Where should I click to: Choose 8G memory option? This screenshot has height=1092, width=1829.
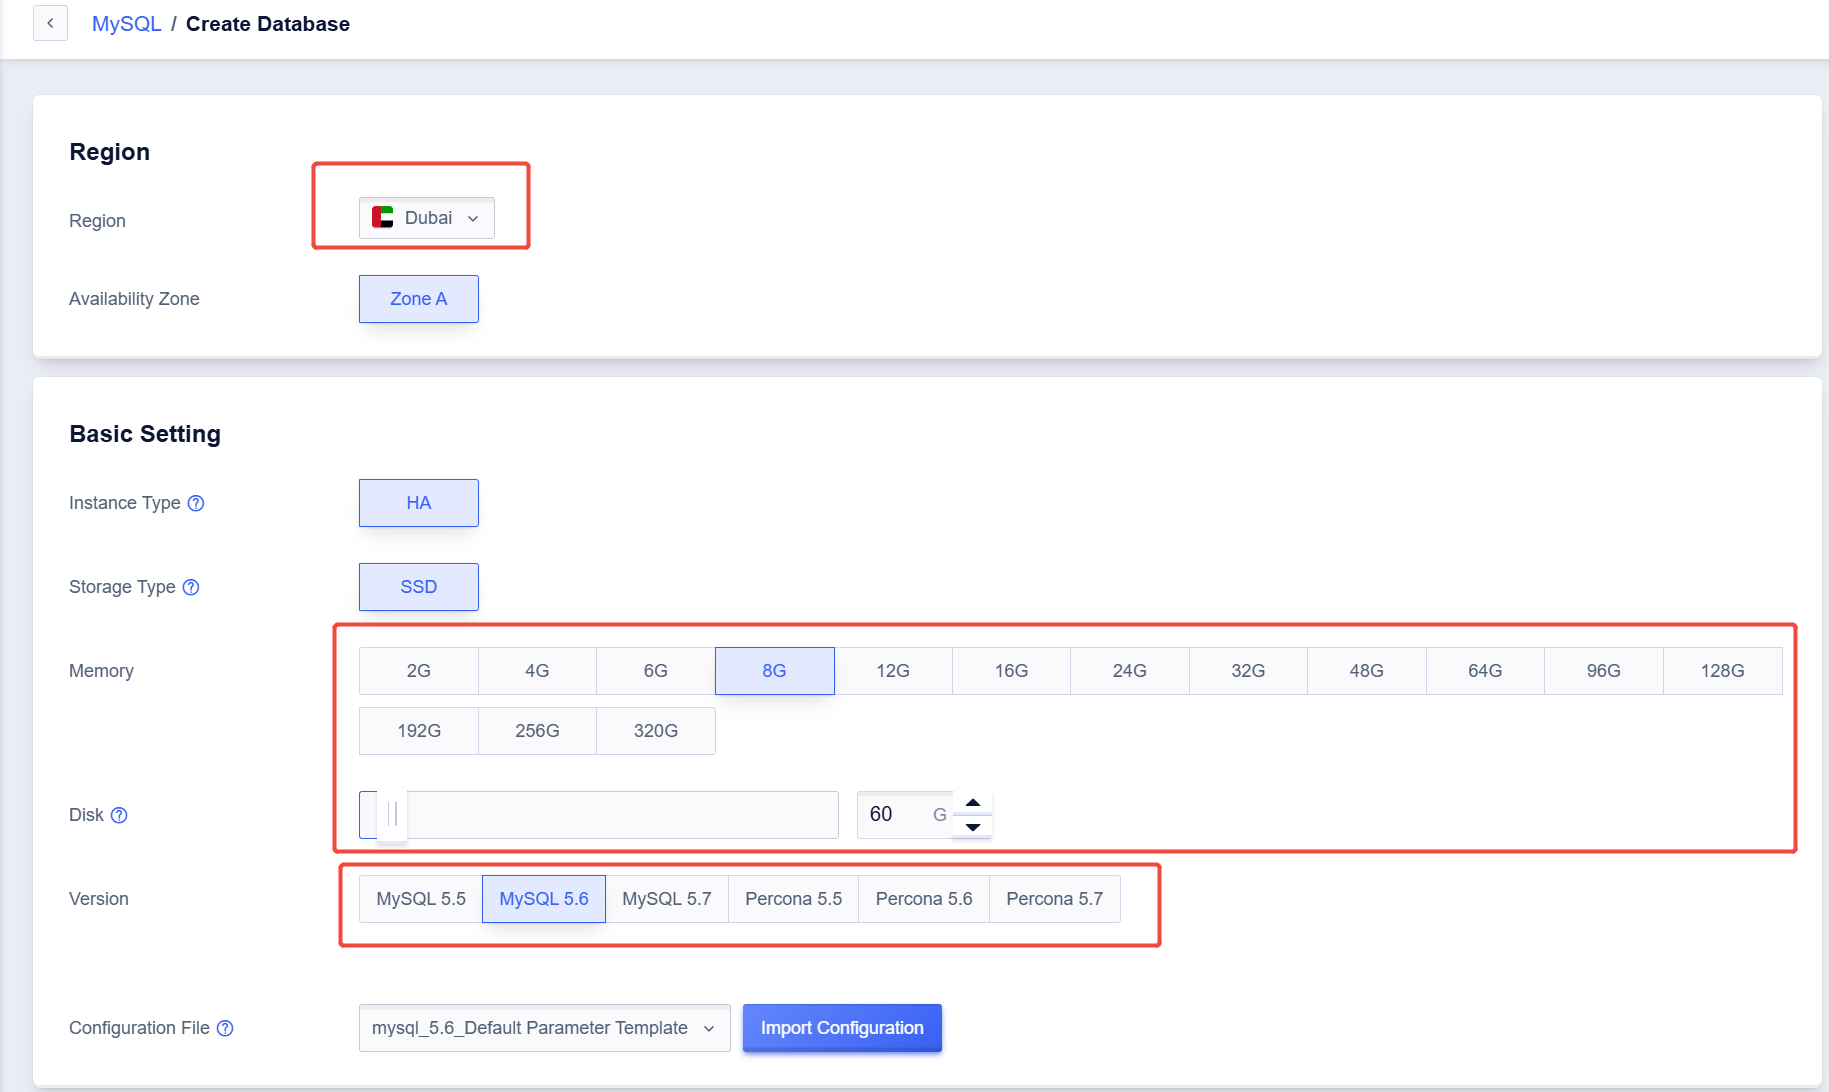[775, 671]
